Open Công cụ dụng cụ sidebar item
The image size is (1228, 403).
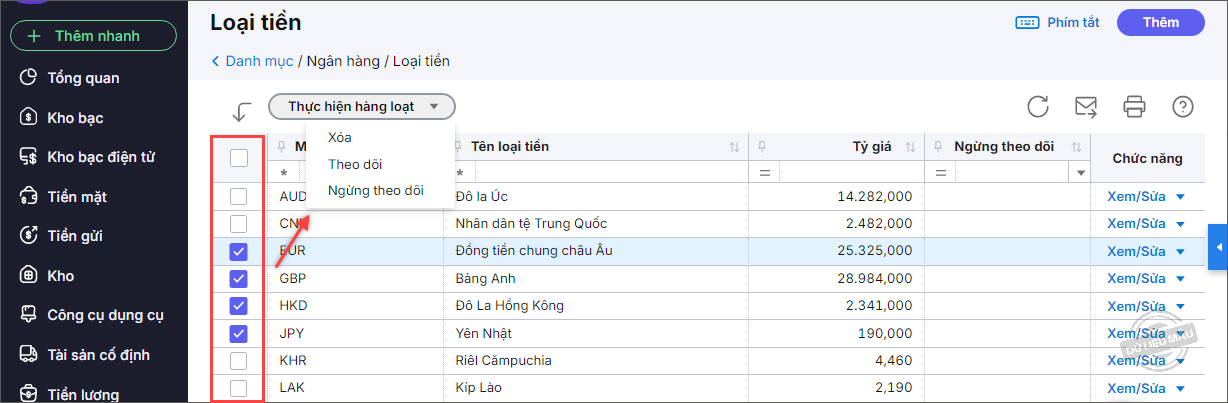pos(106,315)
